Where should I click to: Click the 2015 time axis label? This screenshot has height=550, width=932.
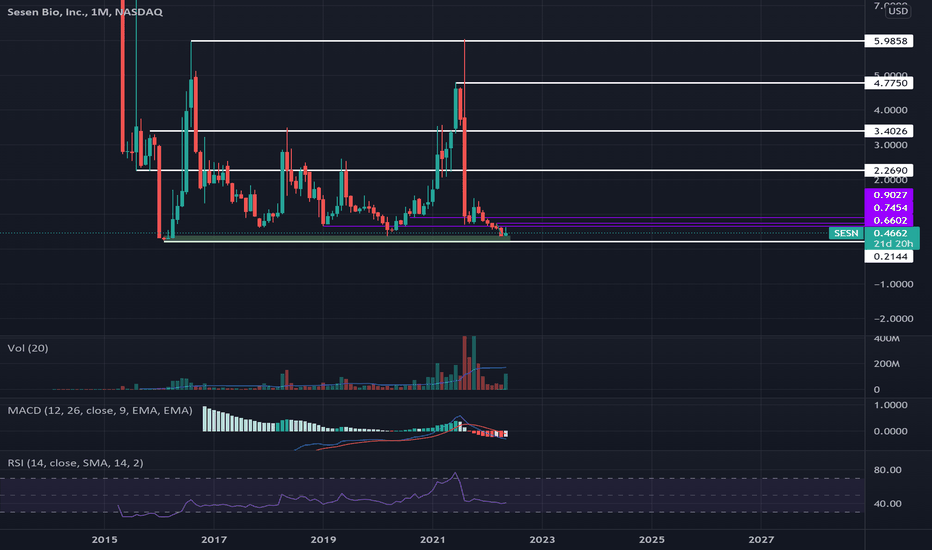click(104, 539)
